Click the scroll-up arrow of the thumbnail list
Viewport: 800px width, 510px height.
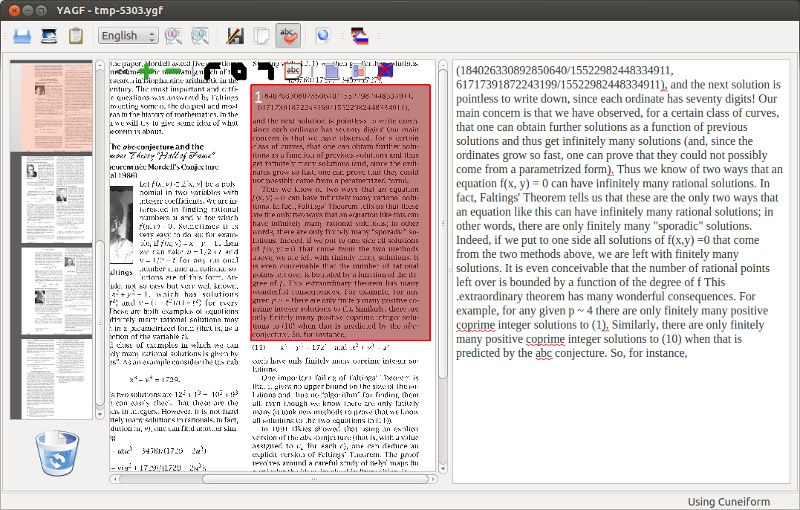(100, 64)
